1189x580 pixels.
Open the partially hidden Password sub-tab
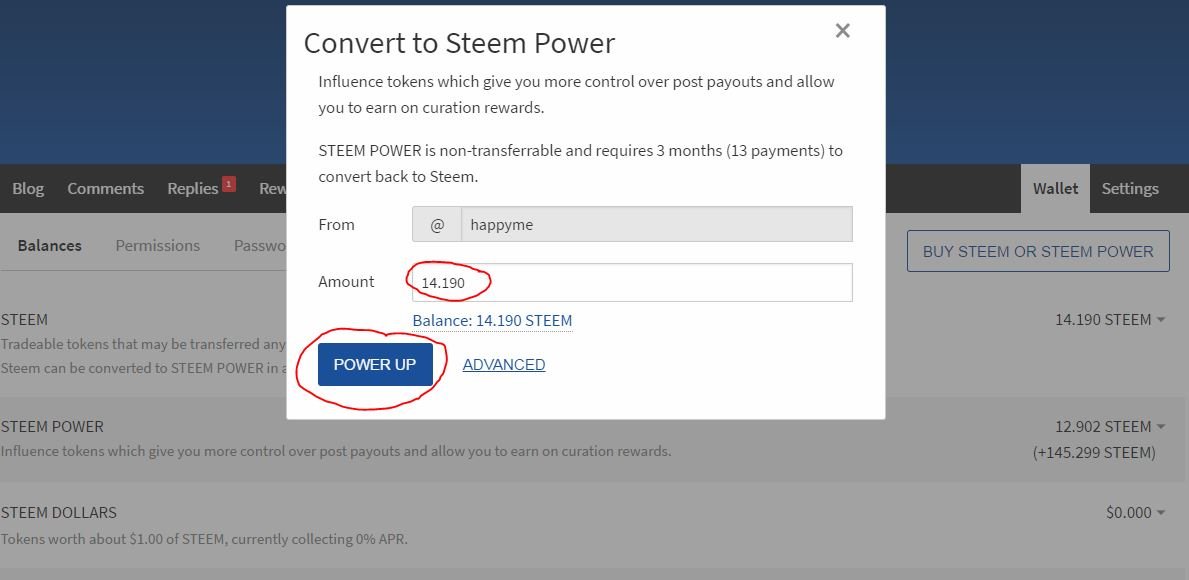[260, 246]
